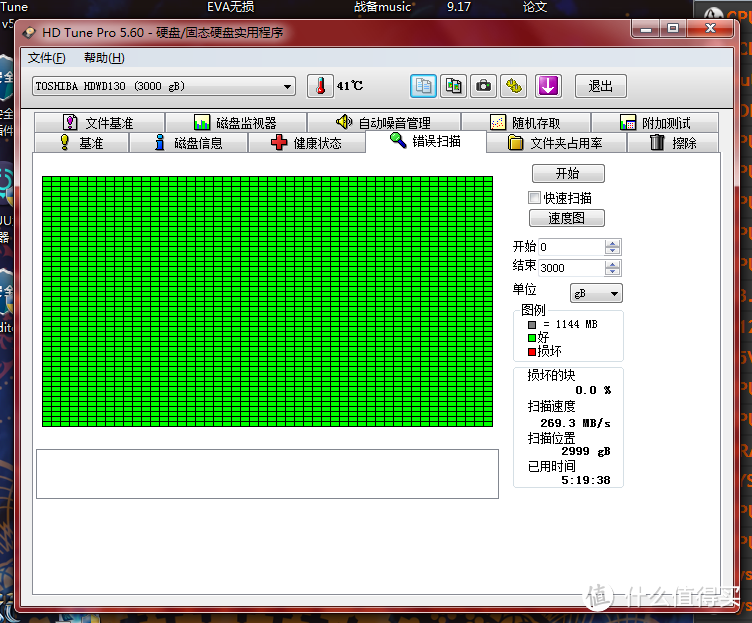This screenshot has height=623, width=752.
Task: Switch to the 磁盘监视器 tab
Action: pyautogui.click(x=235, y=123)
